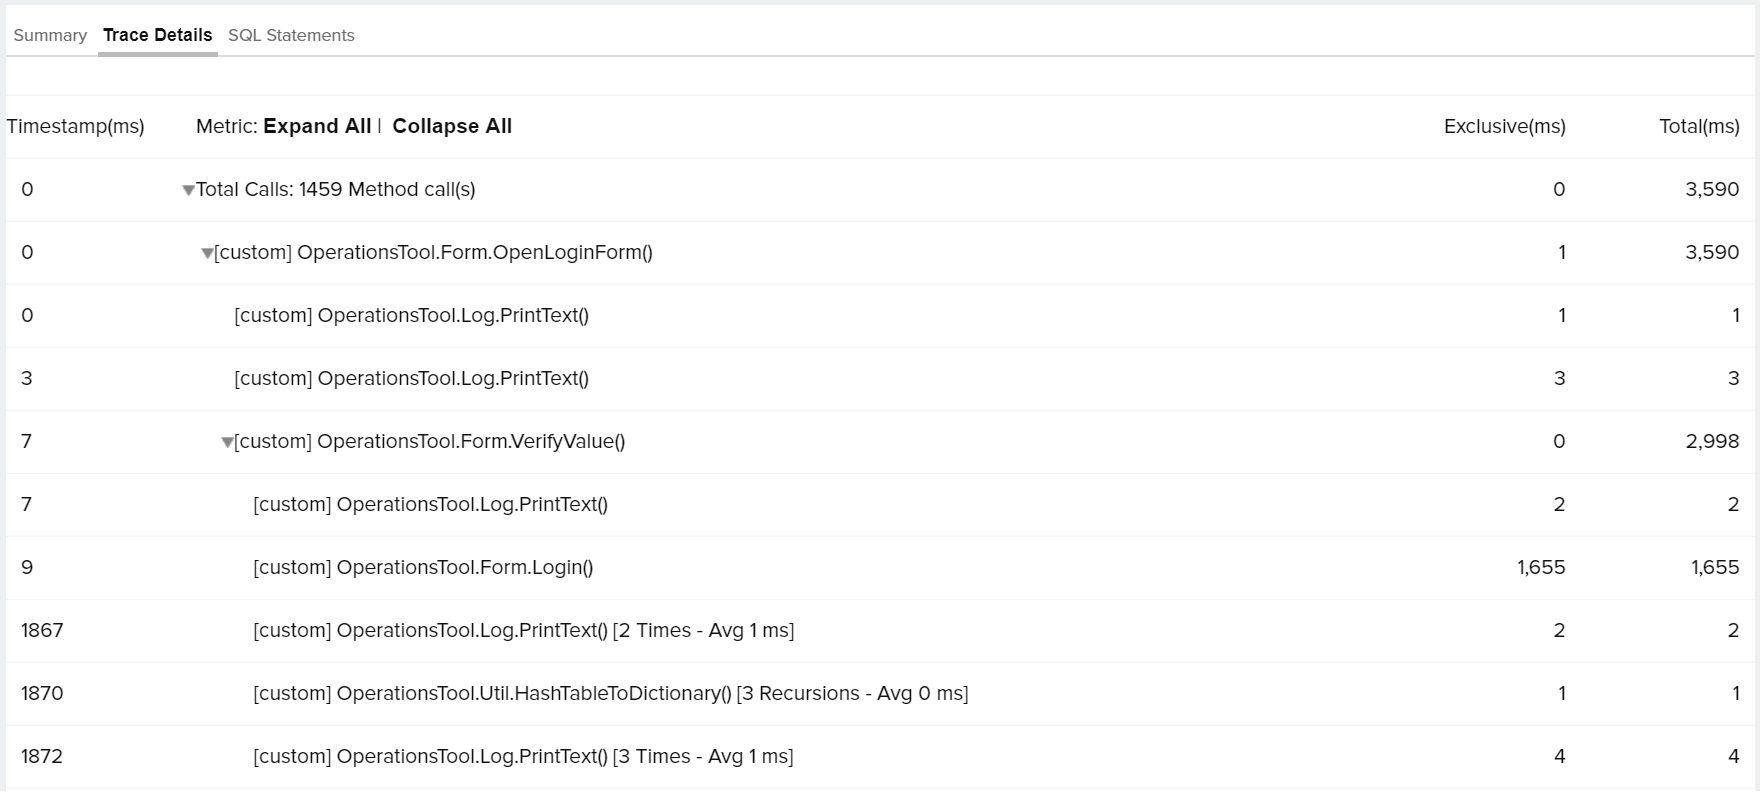The width and height of the screenshot is (1760, 792).
Task: Click the Total(ms) column header
Action: click(x=1699, y=127)
